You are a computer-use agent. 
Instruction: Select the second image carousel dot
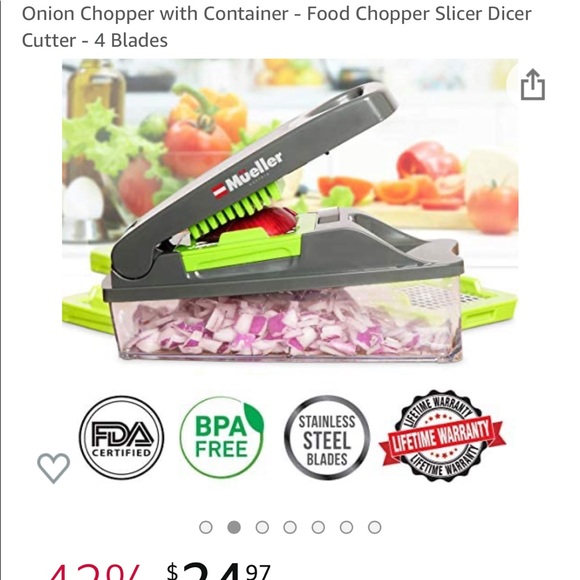[234, 527]
